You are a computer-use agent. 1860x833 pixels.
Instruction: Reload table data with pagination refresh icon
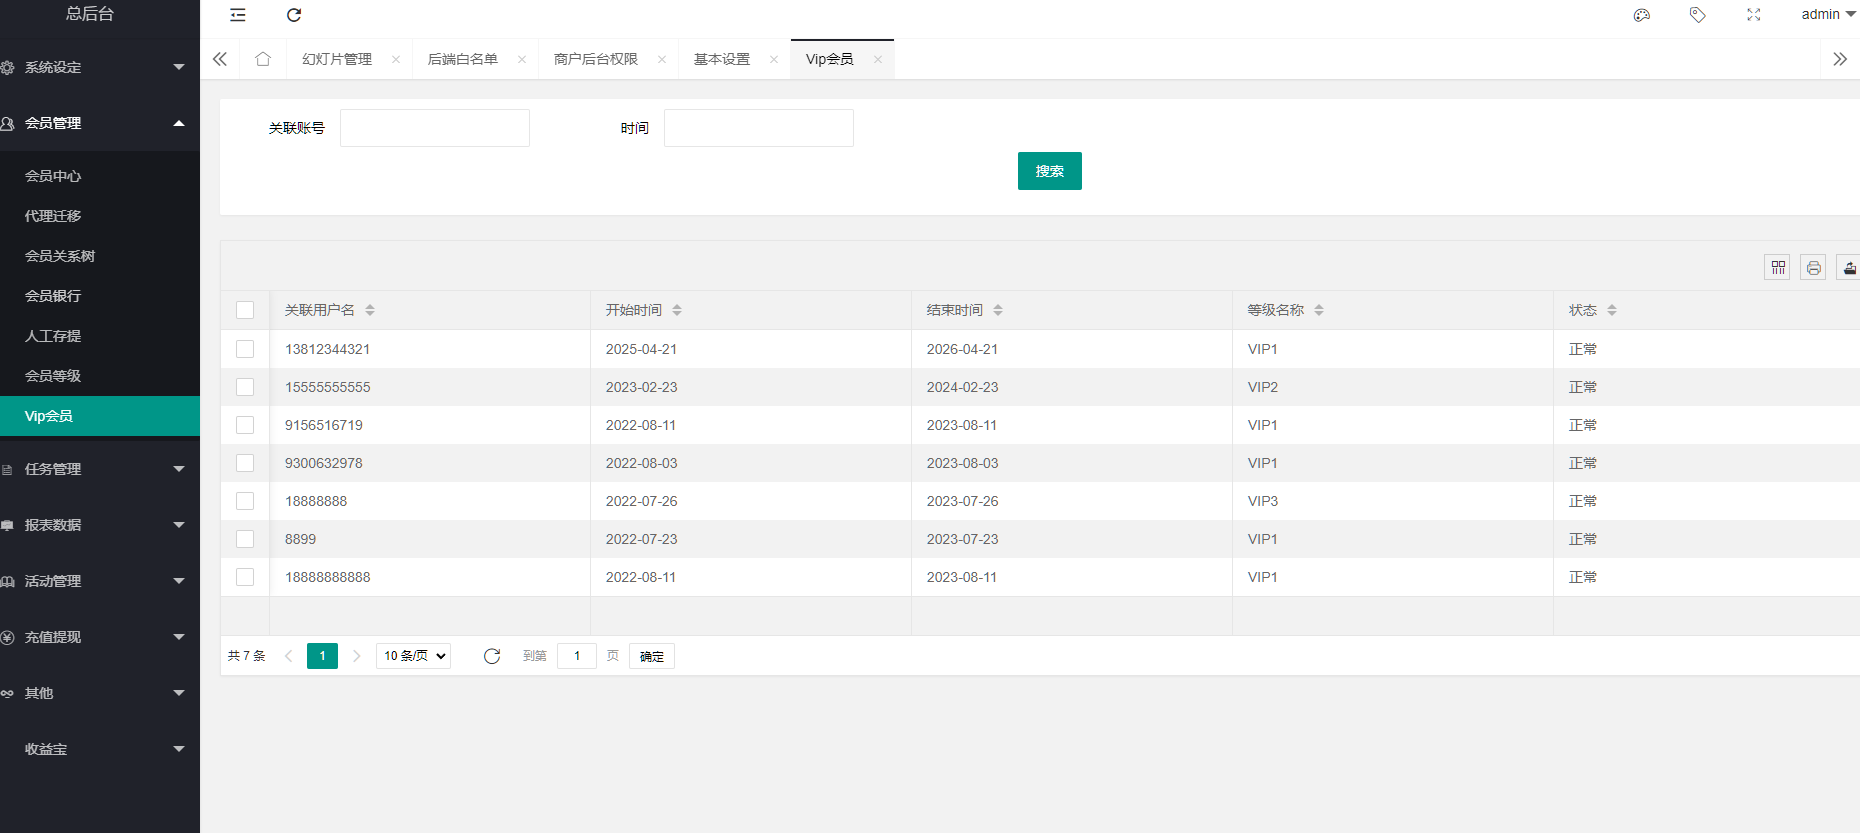tap(492, 656)
